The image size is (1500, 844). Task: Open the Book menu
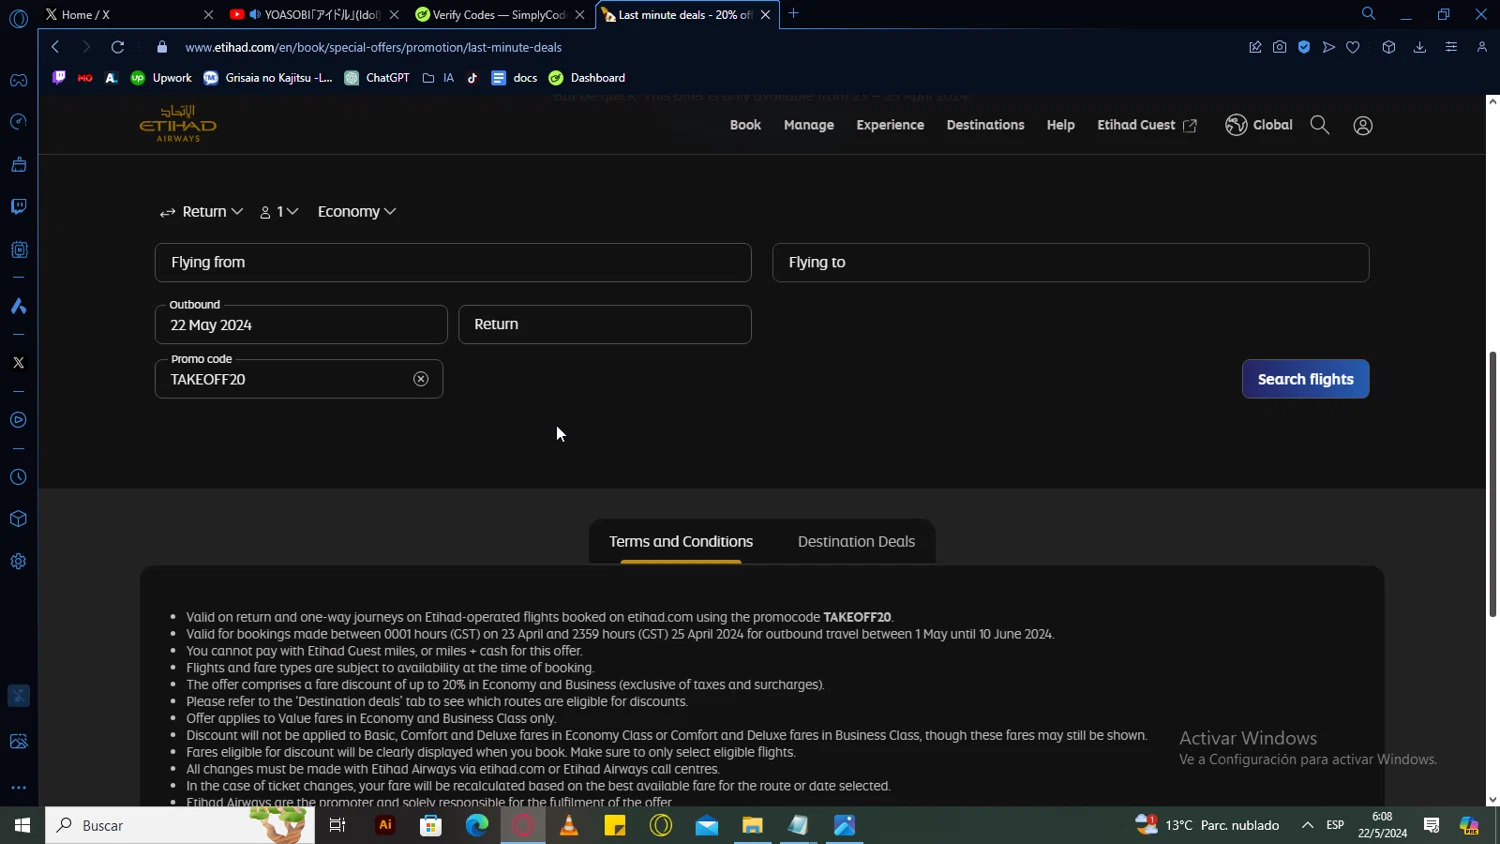[745, 125]
